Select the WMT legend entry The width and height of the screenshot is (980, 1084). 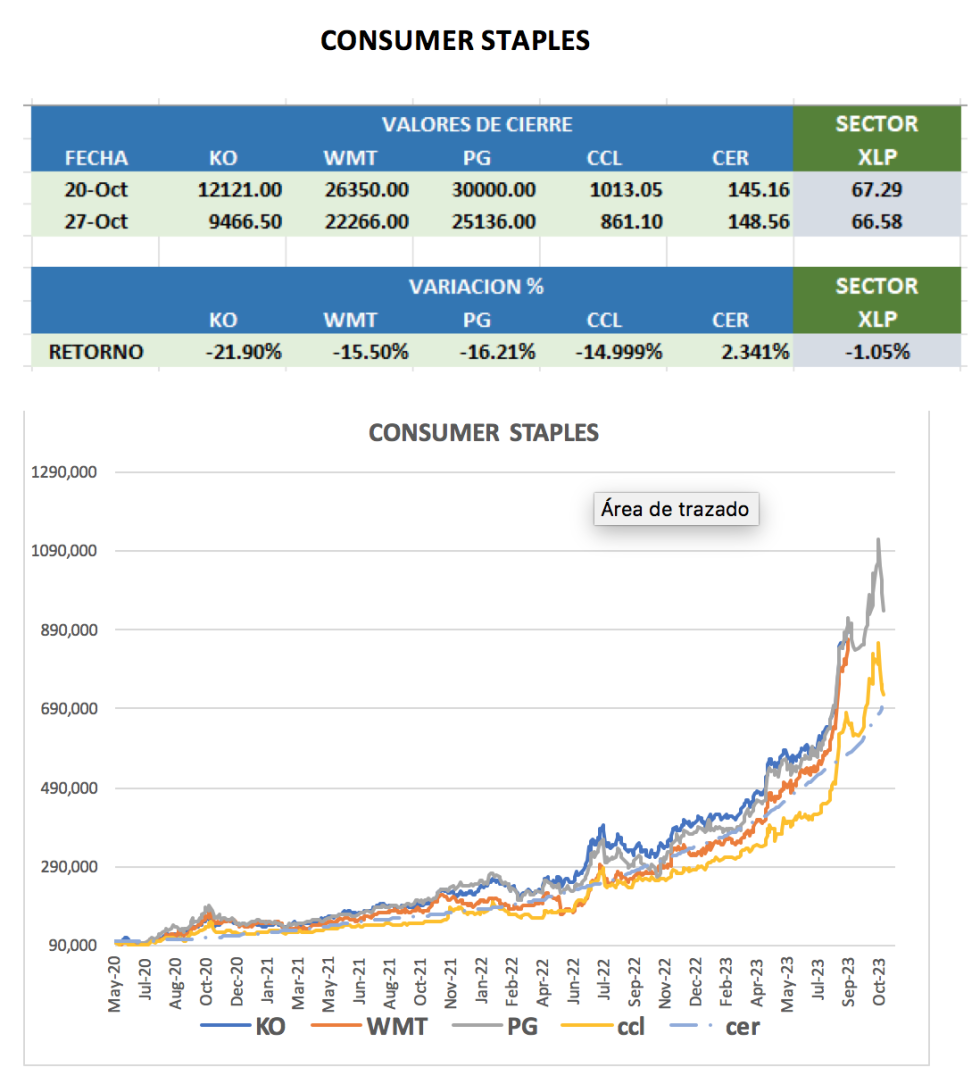tap(370, 1027)
